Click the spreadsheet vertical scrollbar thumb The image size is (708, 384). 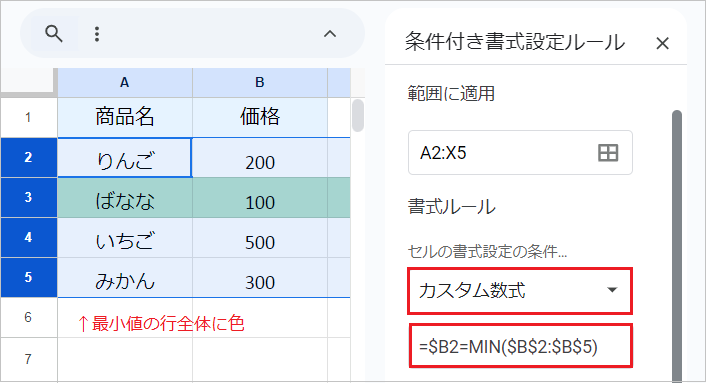(x=358, y=115)
